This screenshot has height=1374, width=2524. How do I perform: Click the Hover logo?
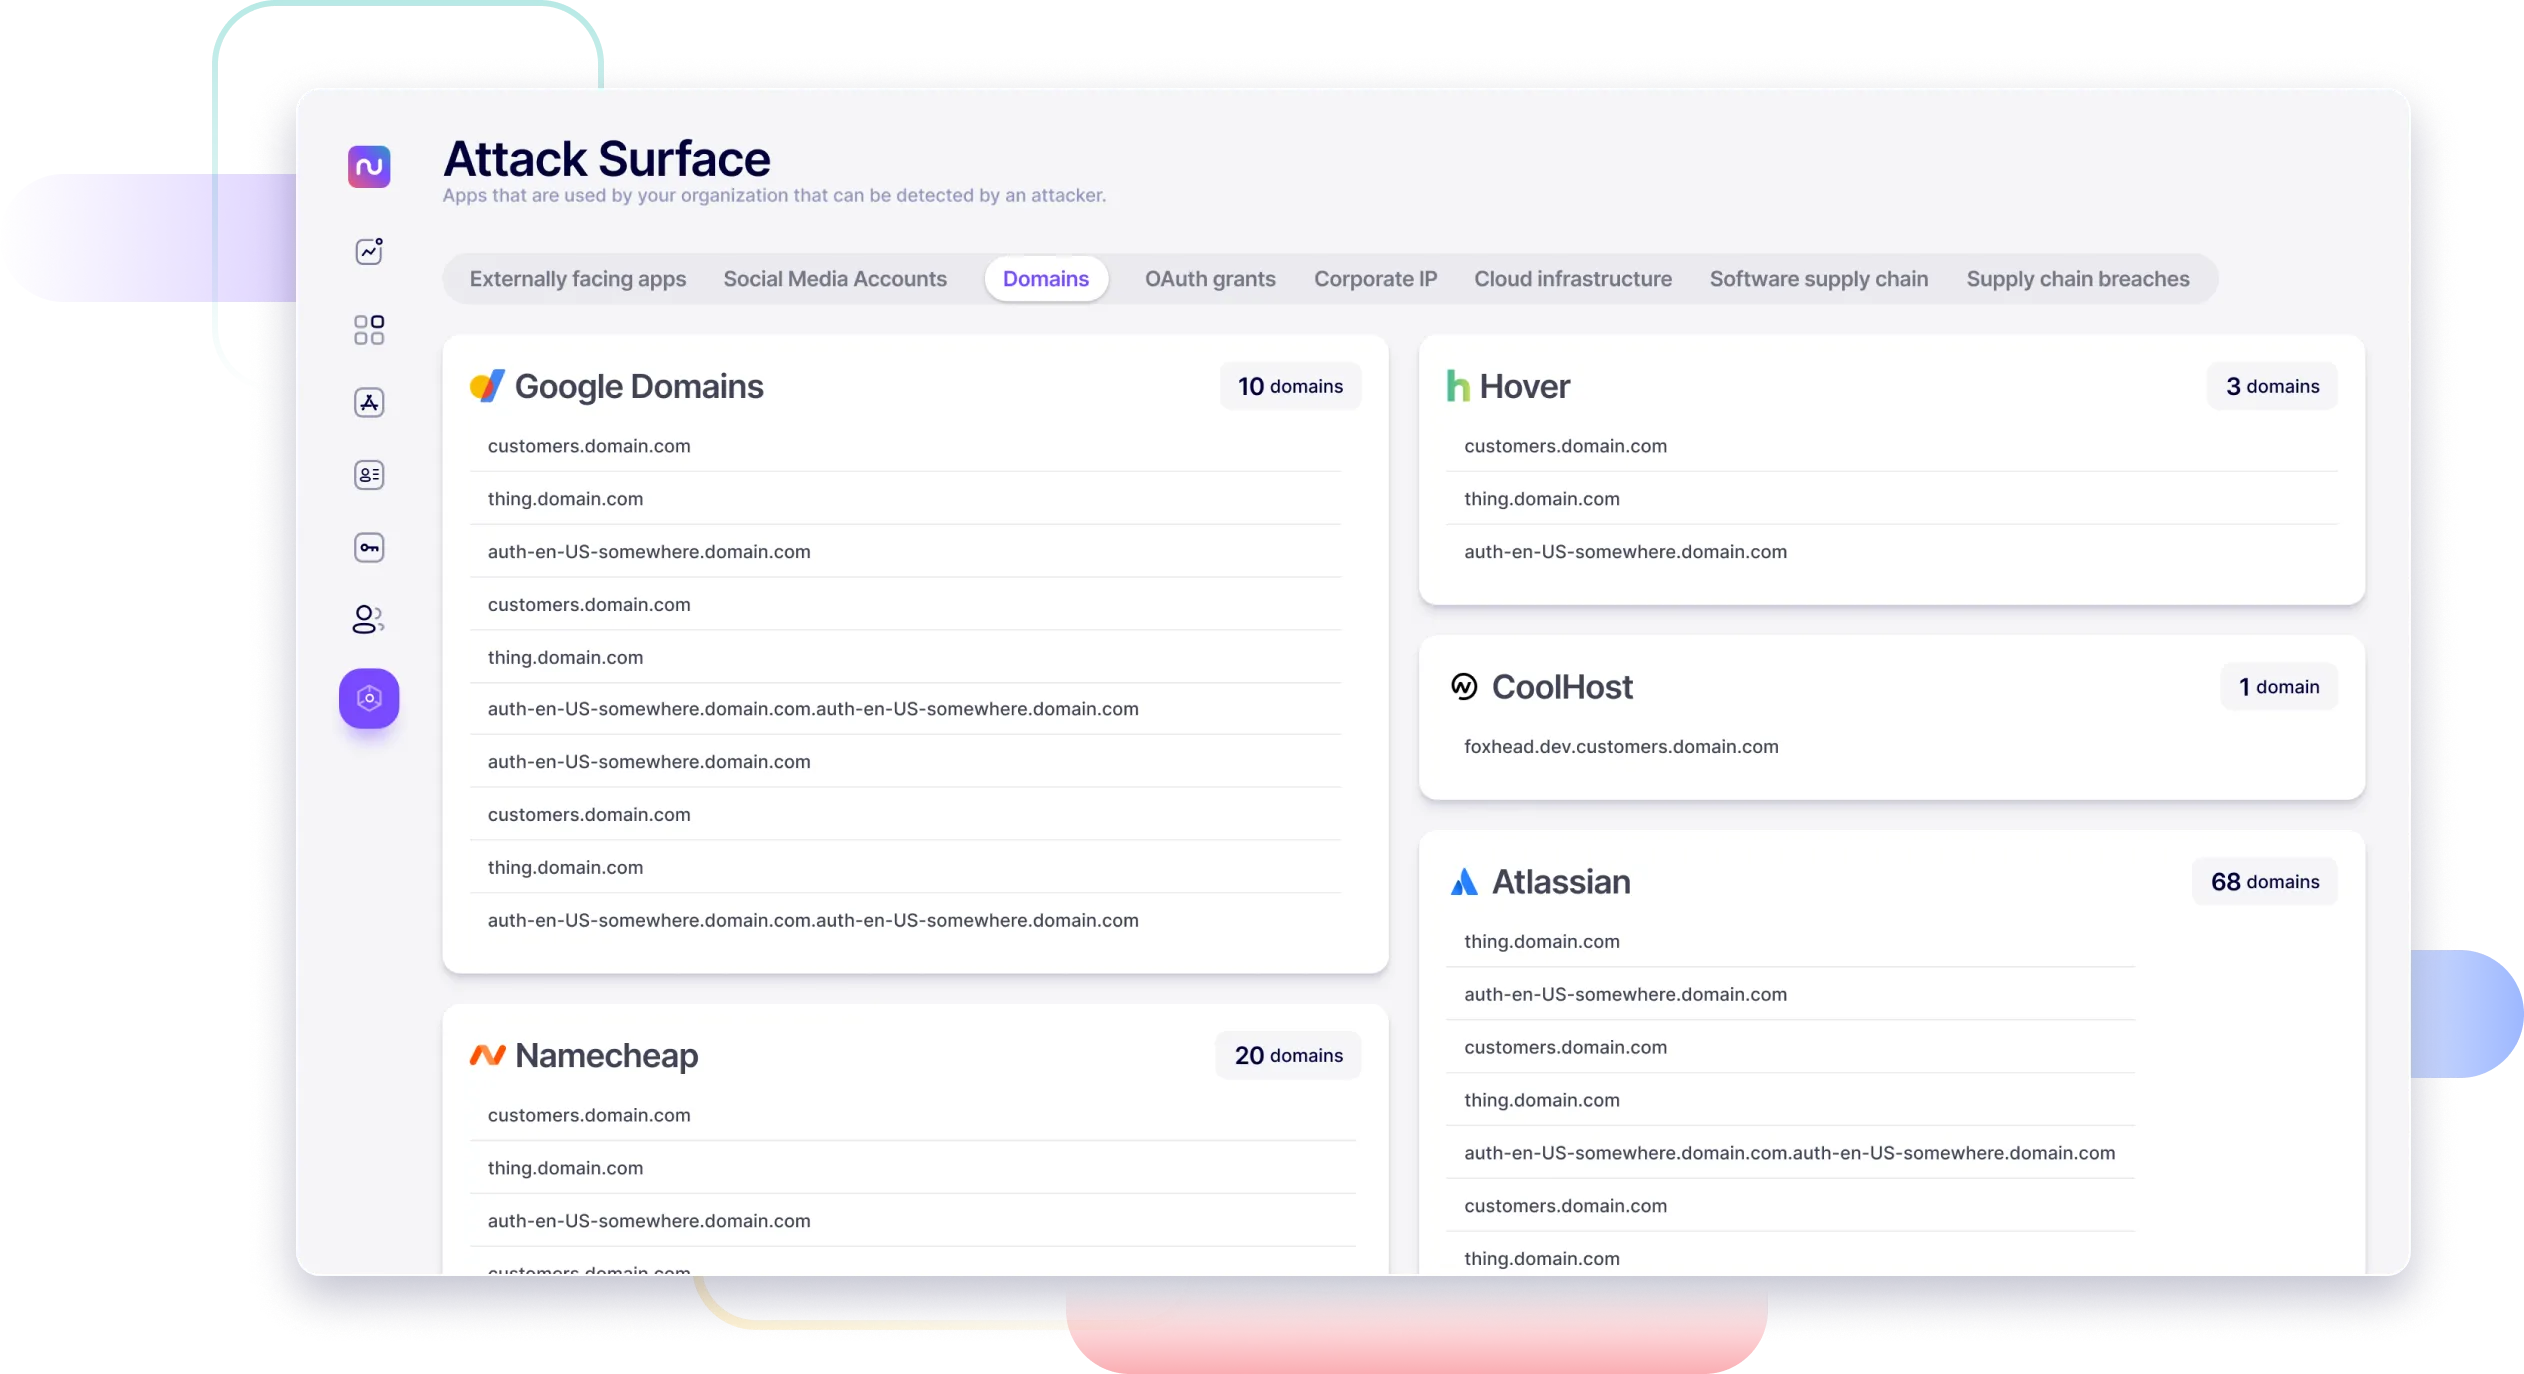point(1459,386)
